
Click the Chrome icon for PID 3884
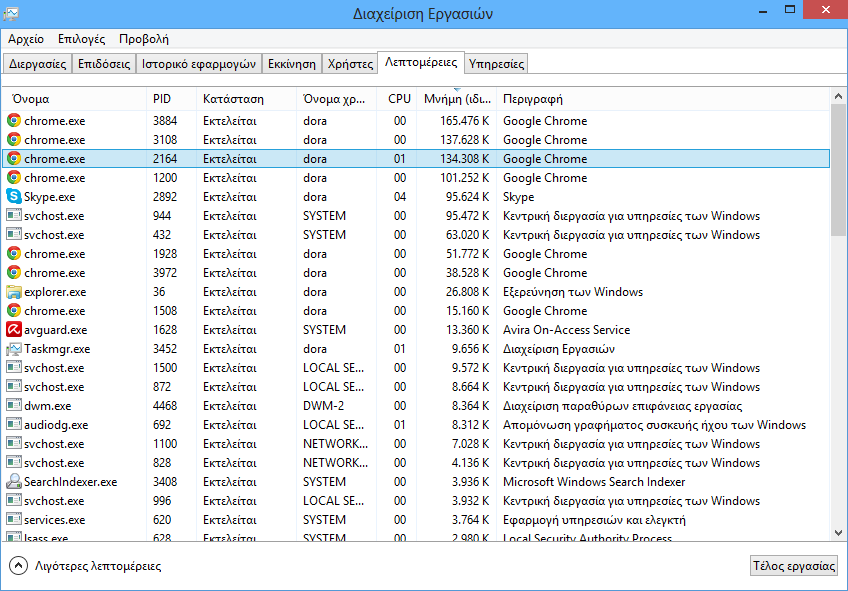[x=14, y=121]
